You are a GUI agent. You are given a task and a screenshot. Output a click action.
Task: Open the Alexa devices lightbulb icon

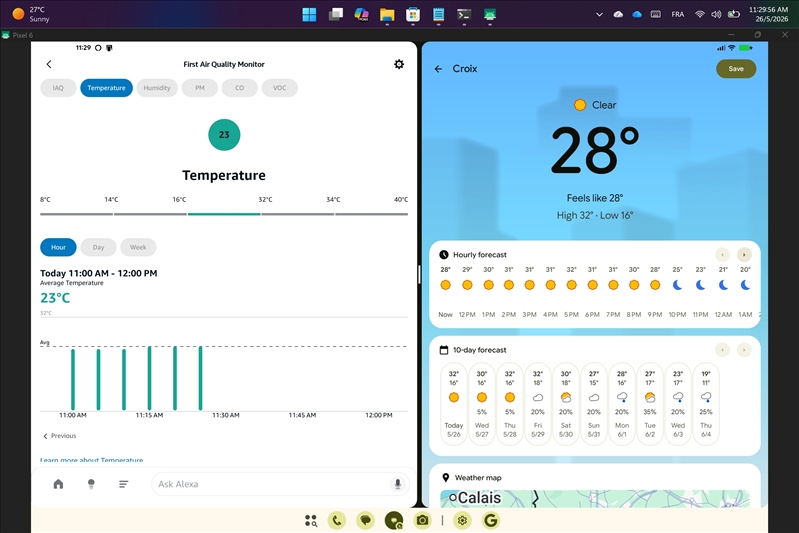click(91, 484)
